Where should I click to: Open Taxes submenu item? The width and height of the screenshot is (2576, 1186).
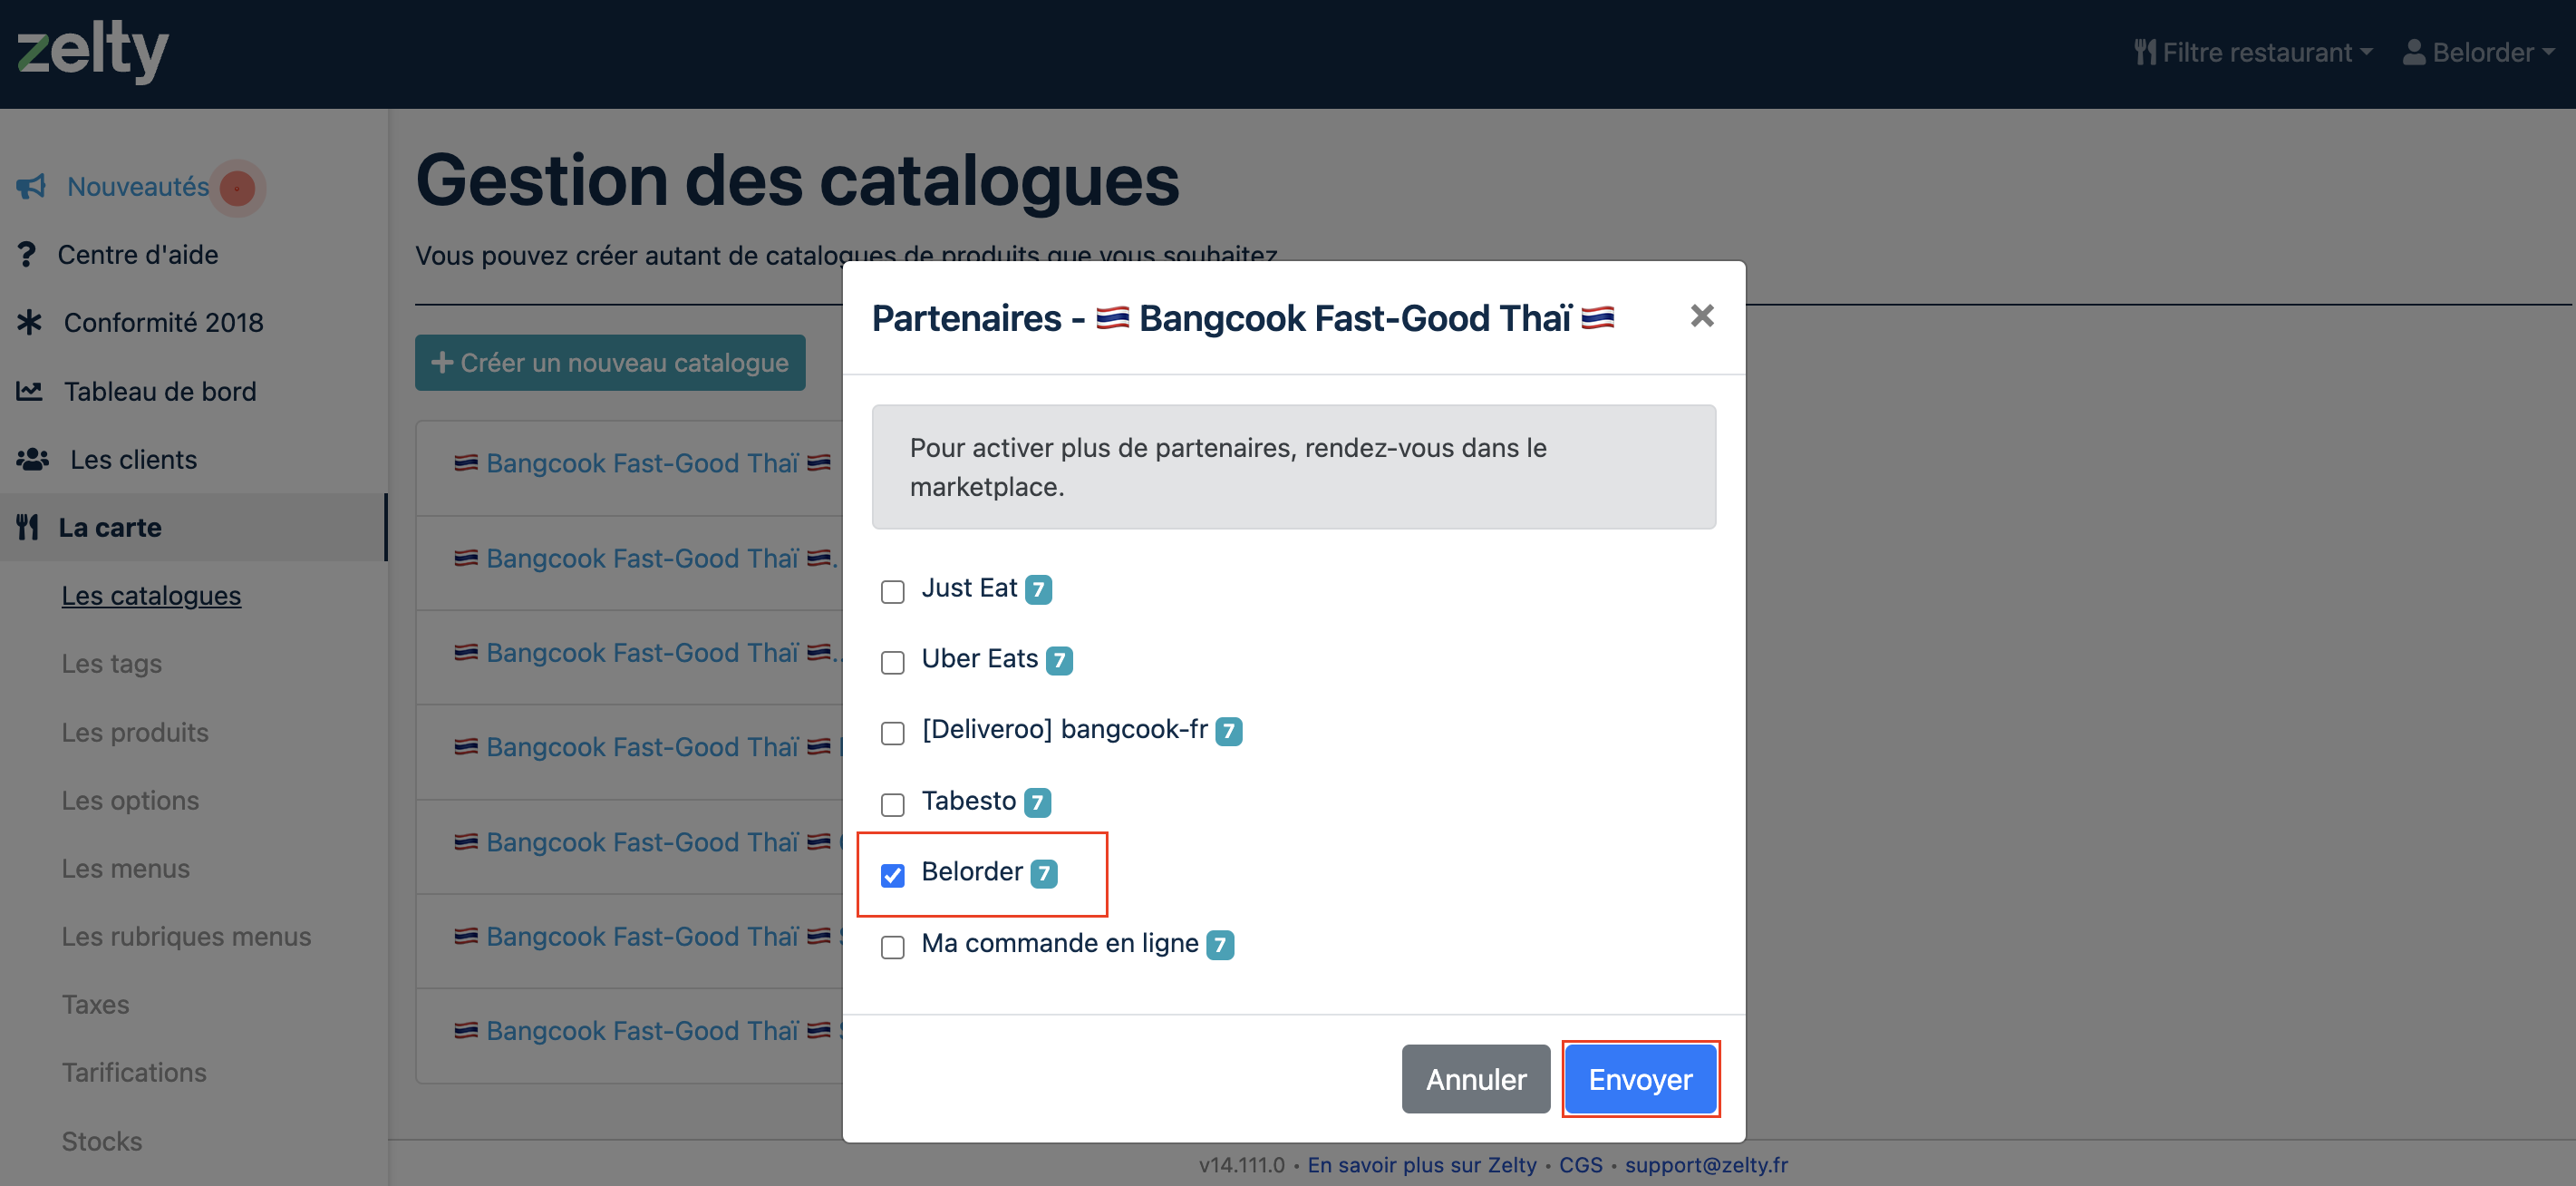point(96,1004)
